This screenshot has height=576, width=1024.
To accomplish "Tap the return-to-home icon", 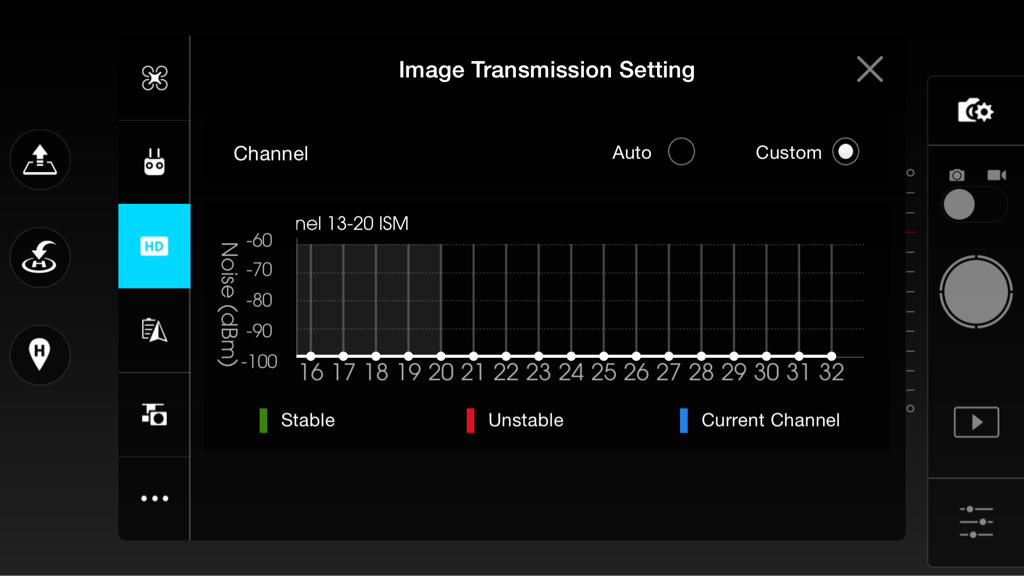I will pos(40,257).
